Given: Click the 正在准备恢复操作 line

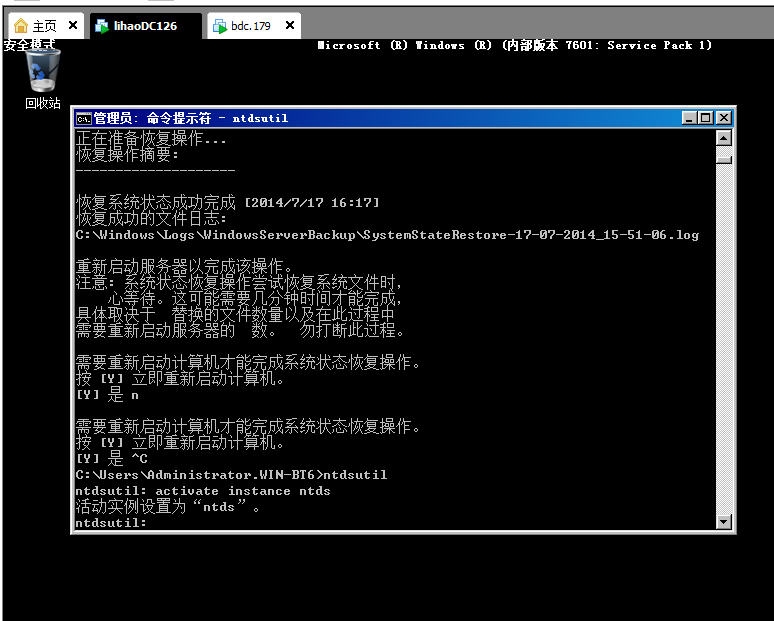Looking at the screenshot, I should [151, 139].
